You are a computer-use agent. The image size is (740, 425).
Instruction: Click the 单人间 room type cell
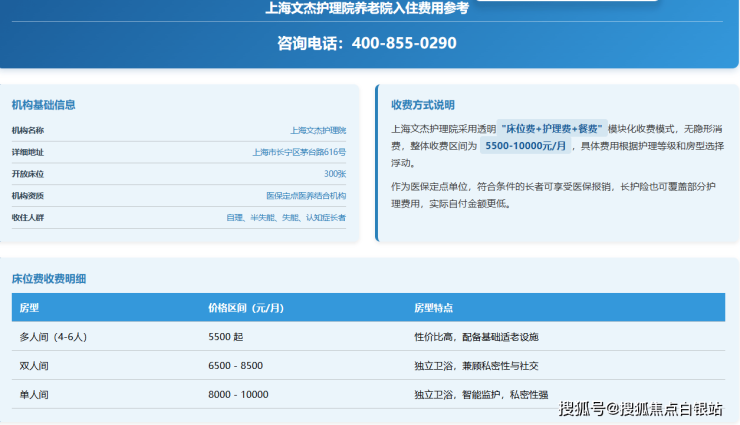34,394
